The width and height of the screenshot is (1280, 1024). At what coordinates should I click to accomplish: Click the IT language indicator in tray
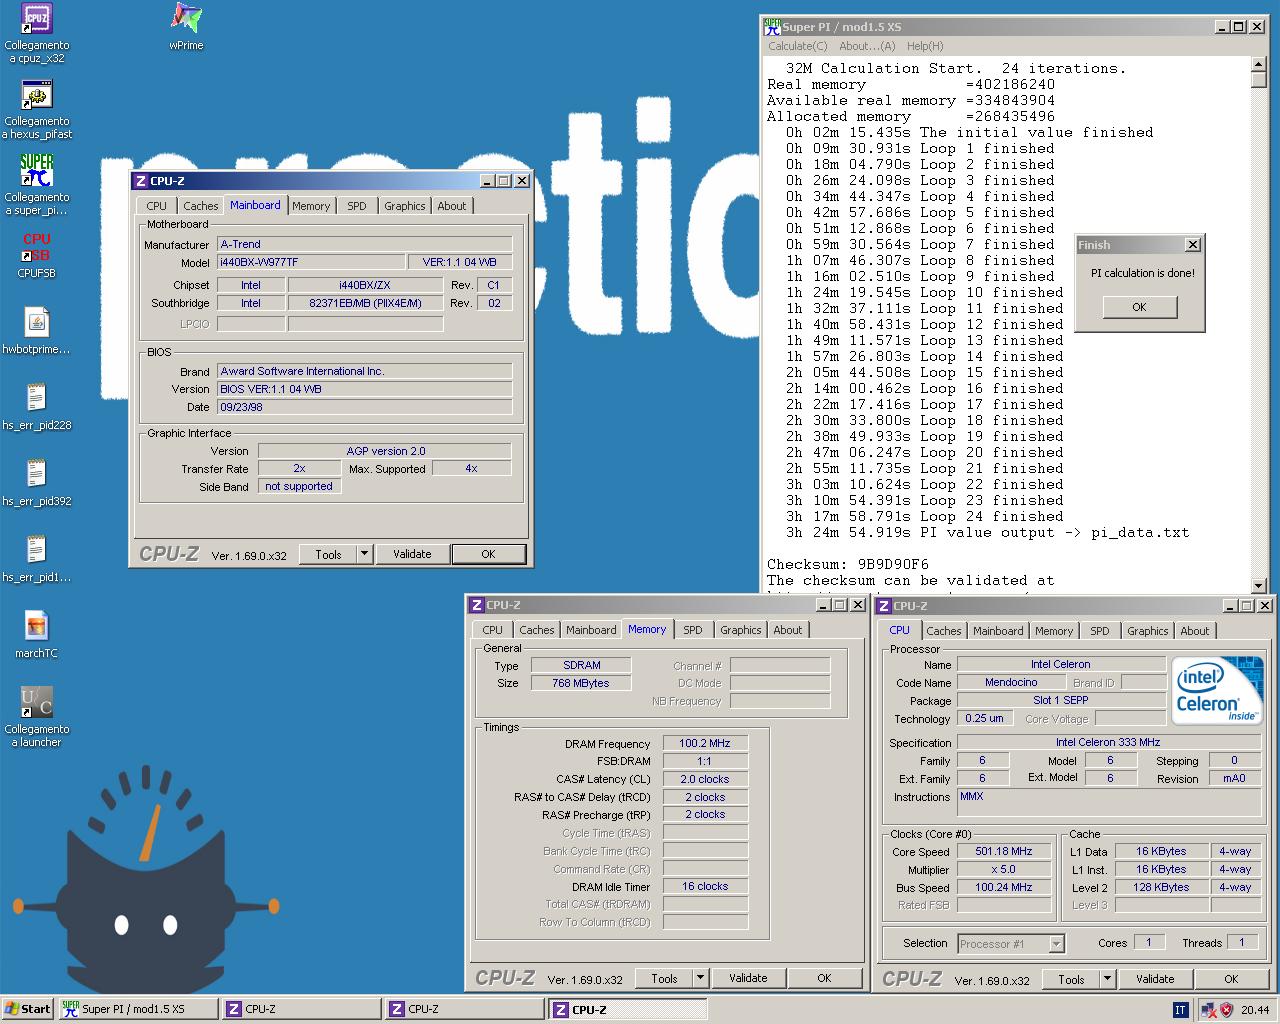tap(1181, 1010)
